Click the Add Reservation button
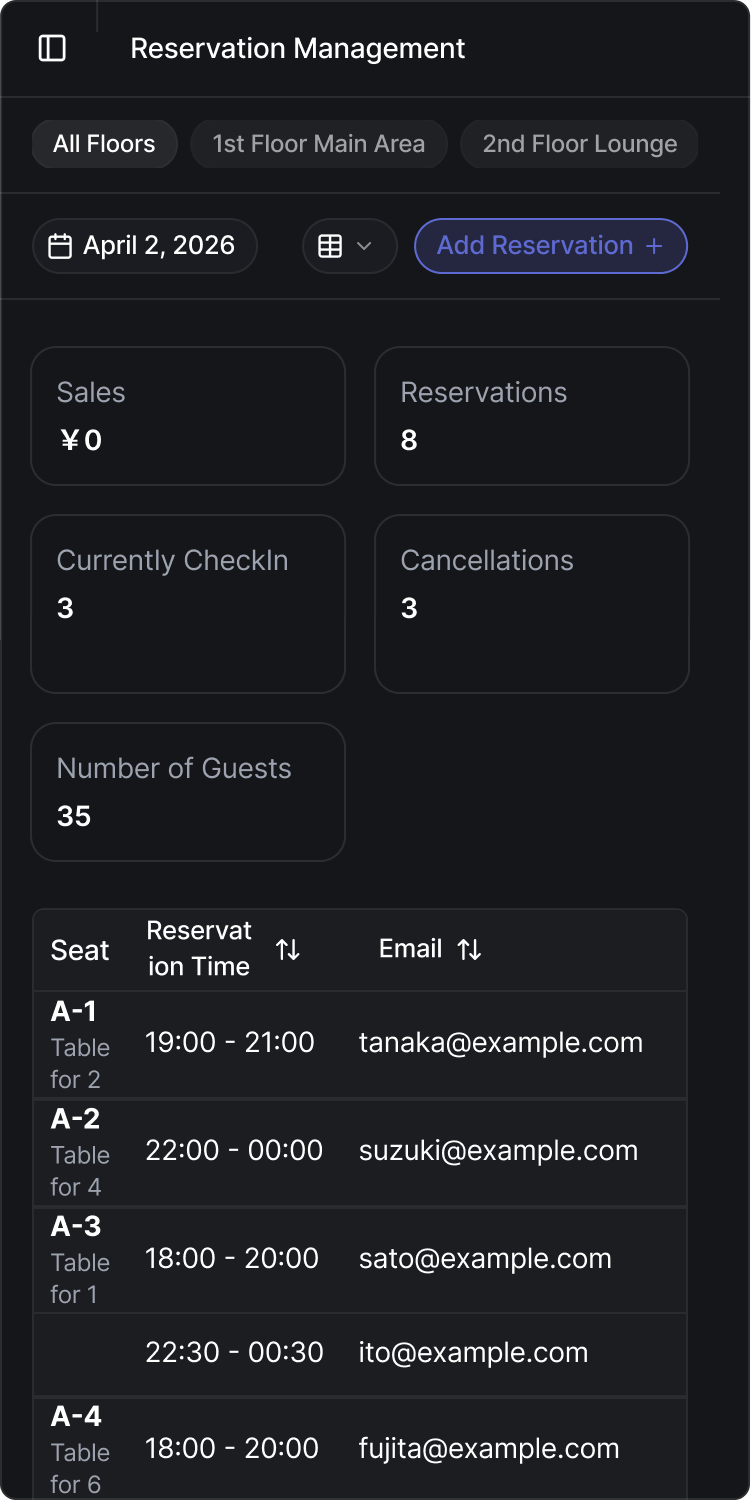The width and height of the screenshot is (751, 1501). [x=550, y=246]
